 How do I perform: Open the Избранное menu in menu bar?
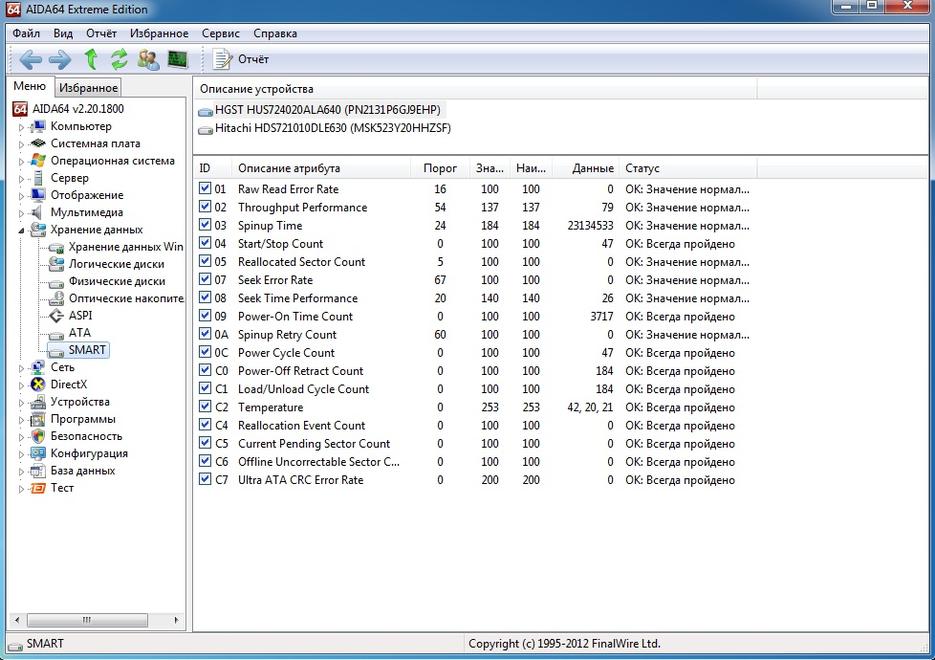[x=159, y=33]
